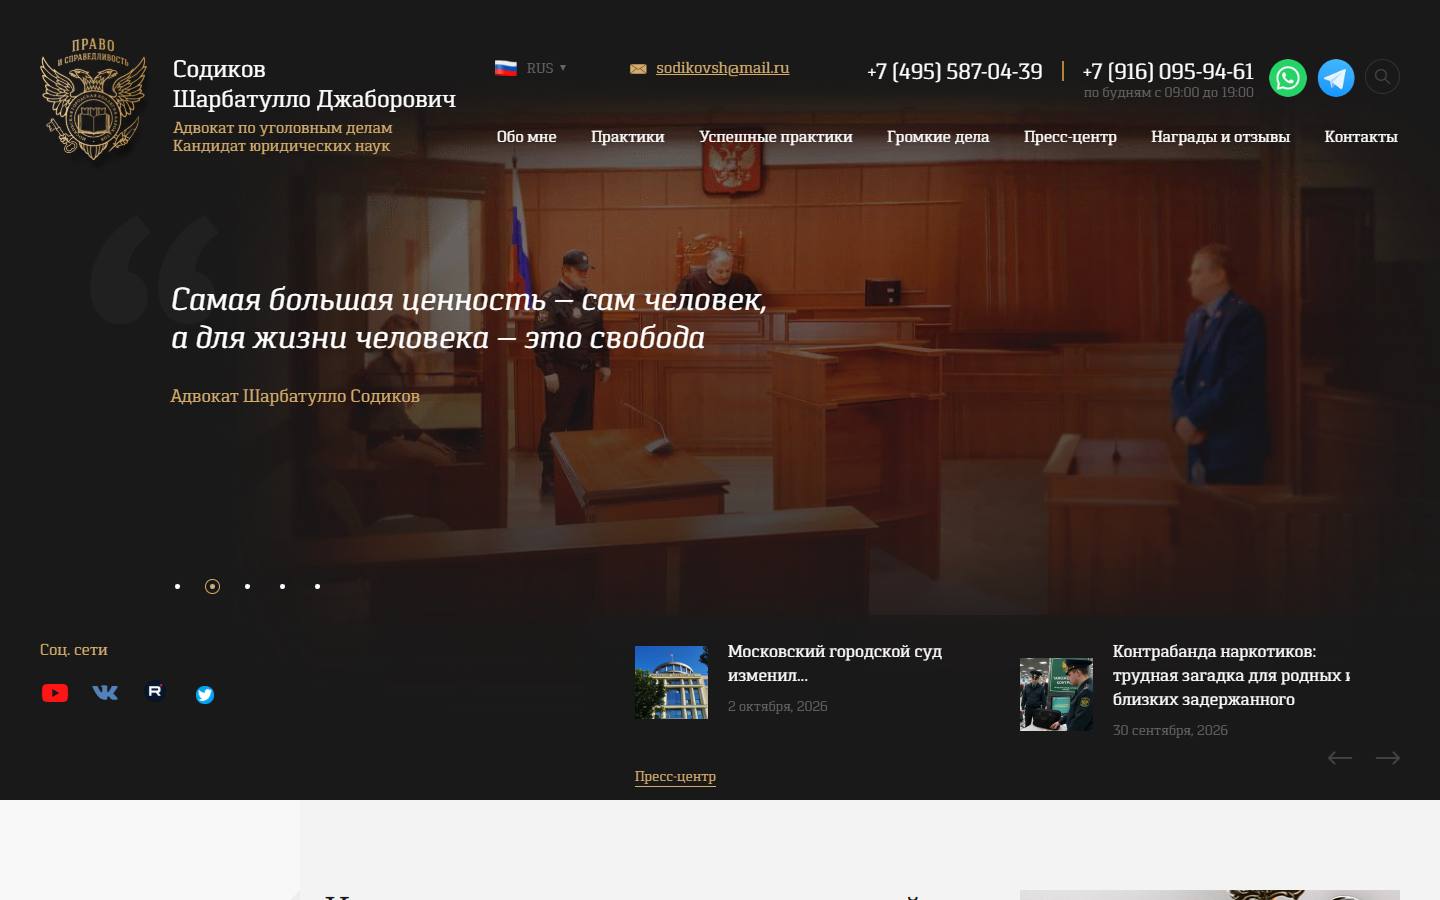Click the sodikovsh@mail.ru email link
The image size is (1440, 900).
722,68
